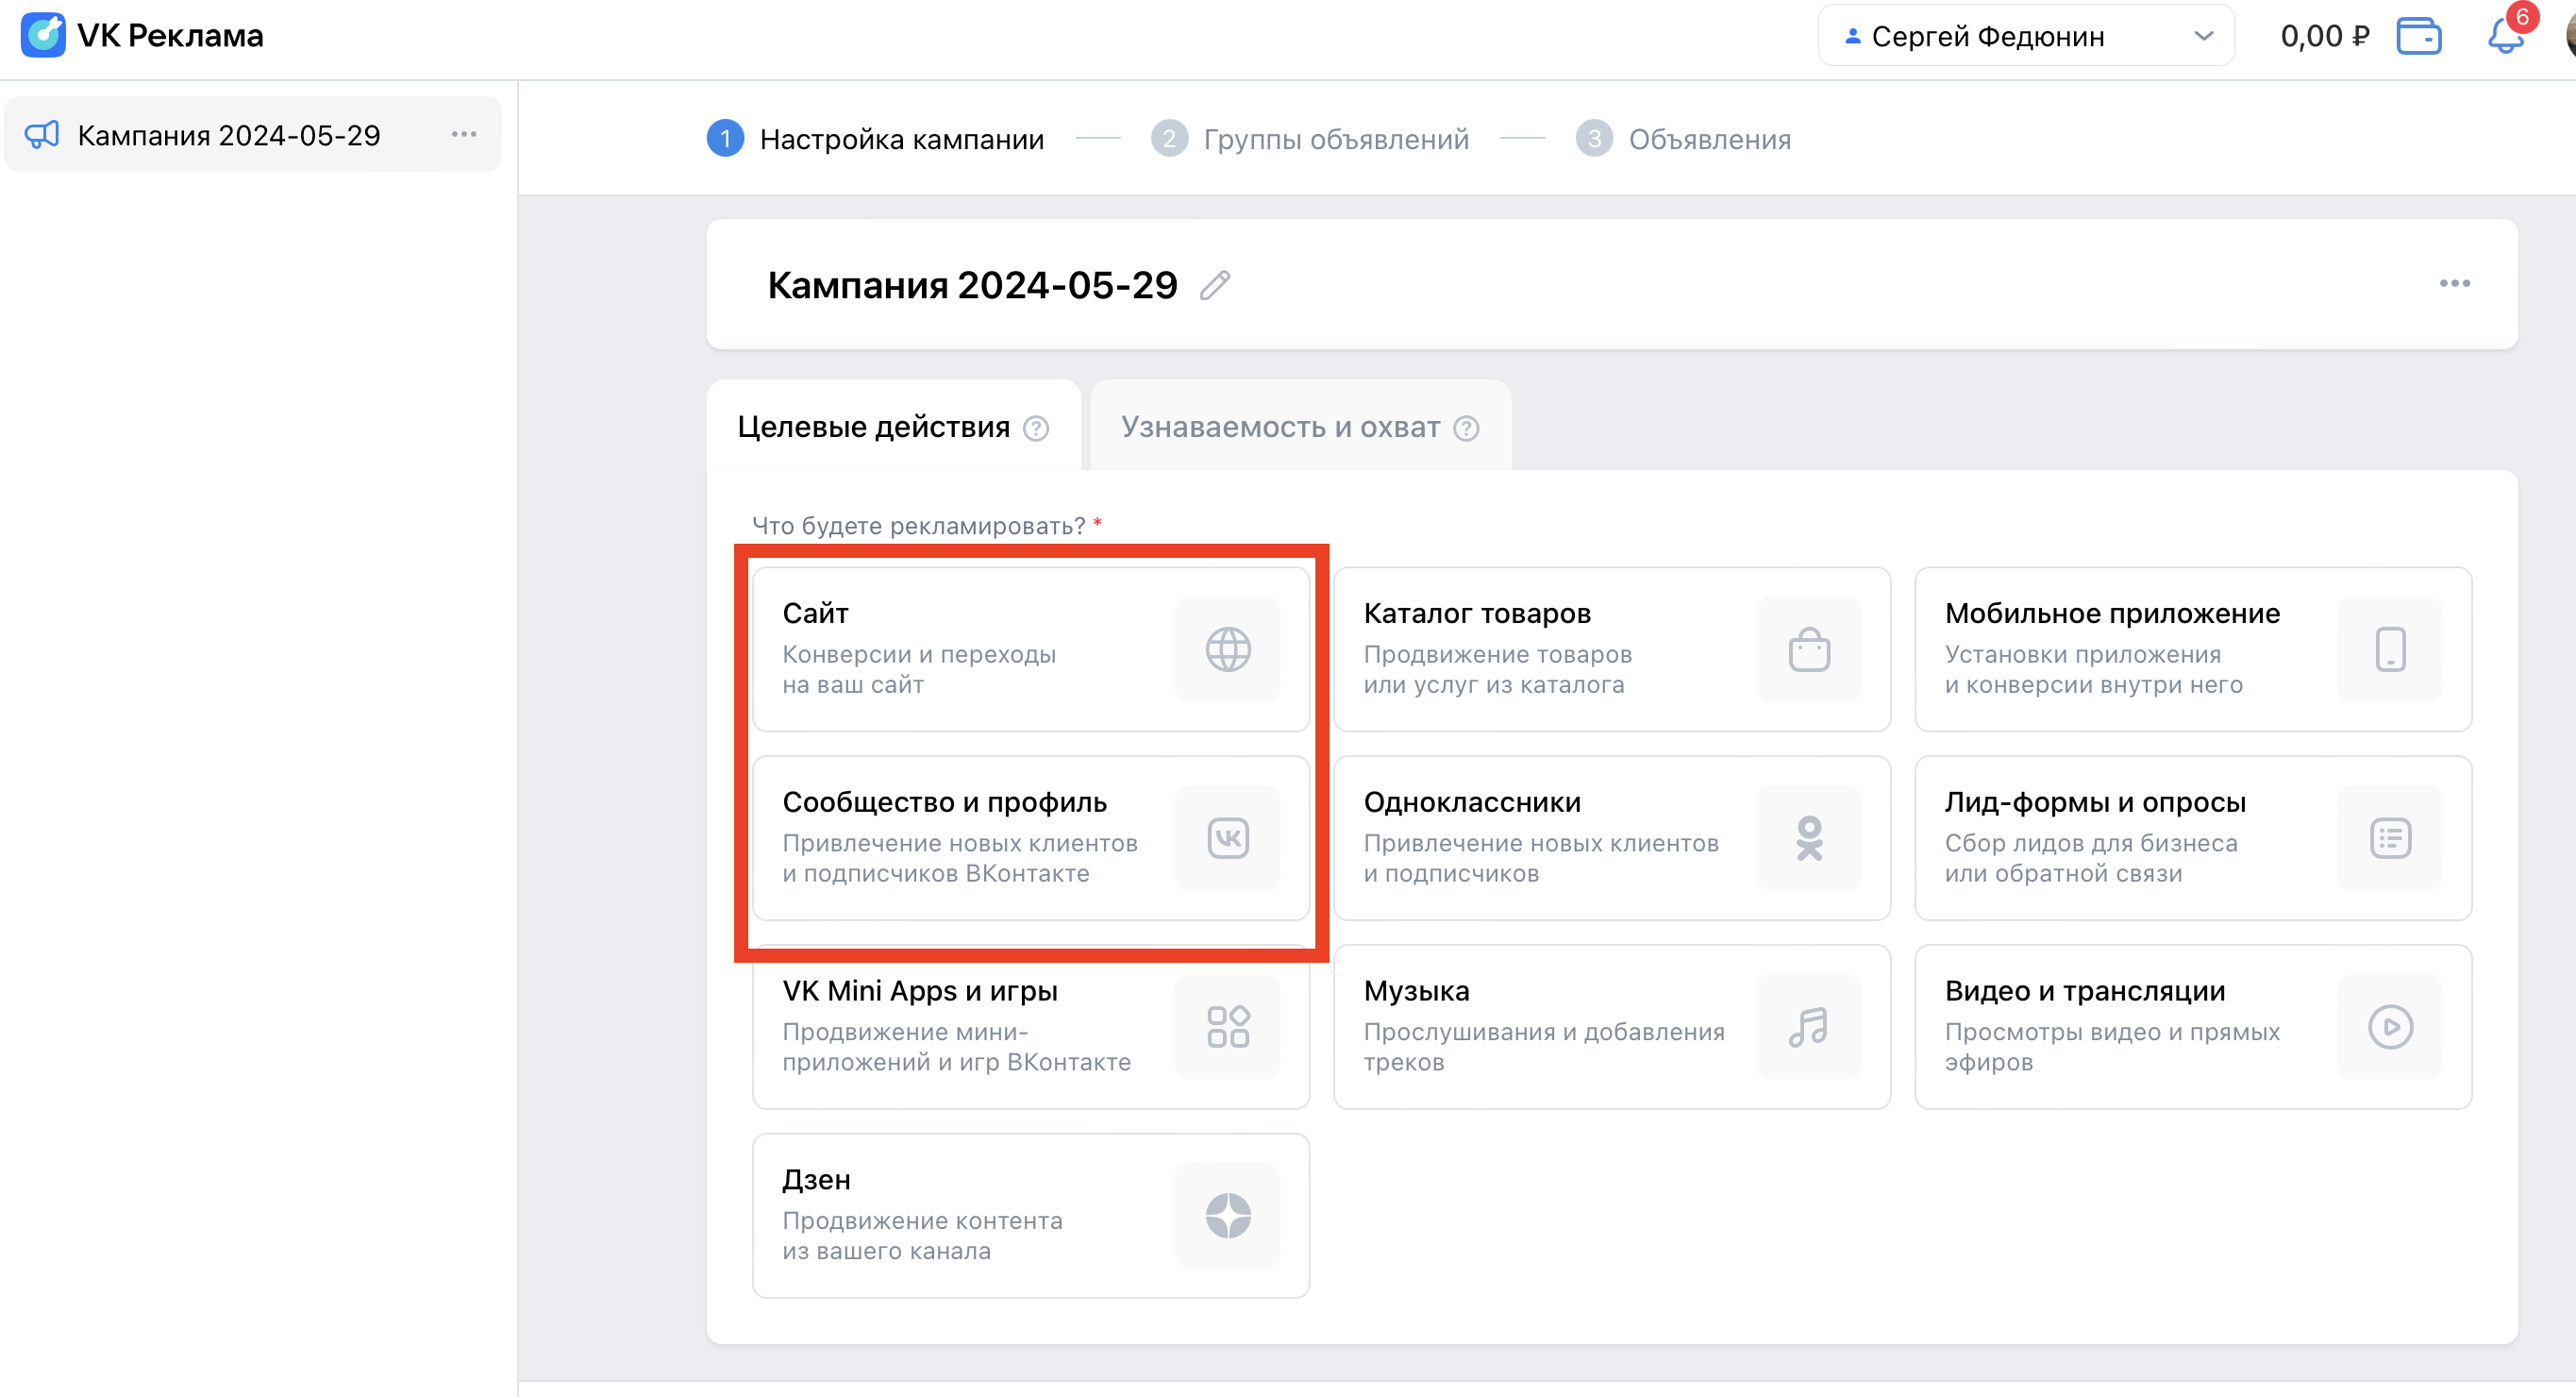Screen dimensions: 2576x1397
Task: Choose Каталог товаров option
Action: [x=1612, y=649]
